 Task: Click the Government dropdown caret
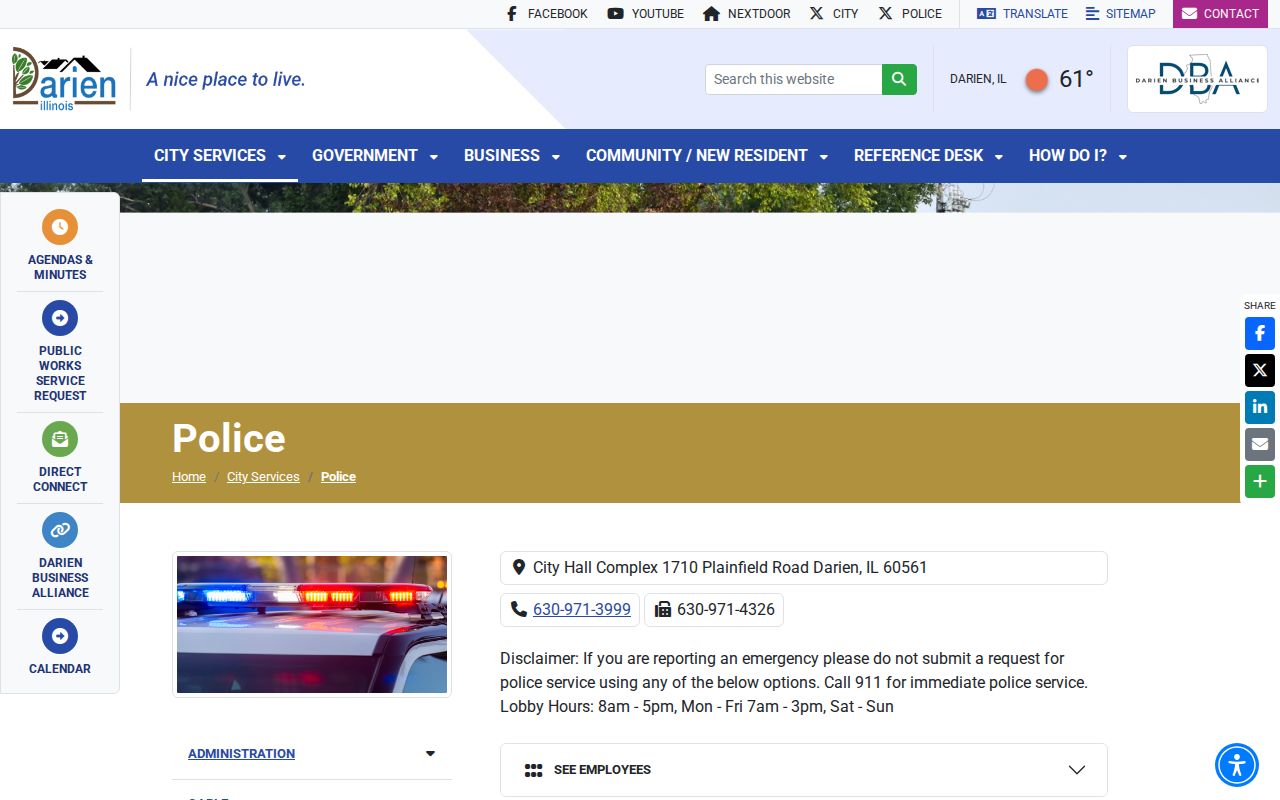(434, 157)
